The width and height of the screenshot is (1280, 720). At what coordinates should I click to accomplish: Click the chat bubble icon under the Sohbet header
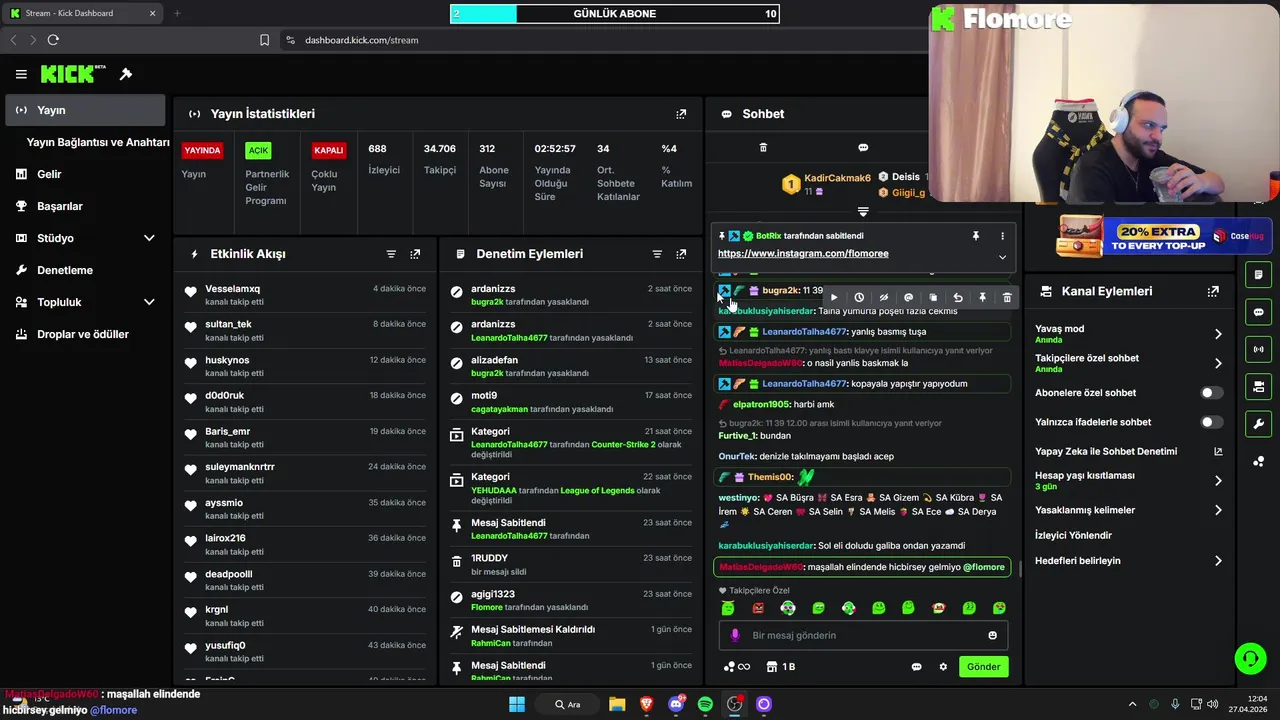(x=863, y=148)
